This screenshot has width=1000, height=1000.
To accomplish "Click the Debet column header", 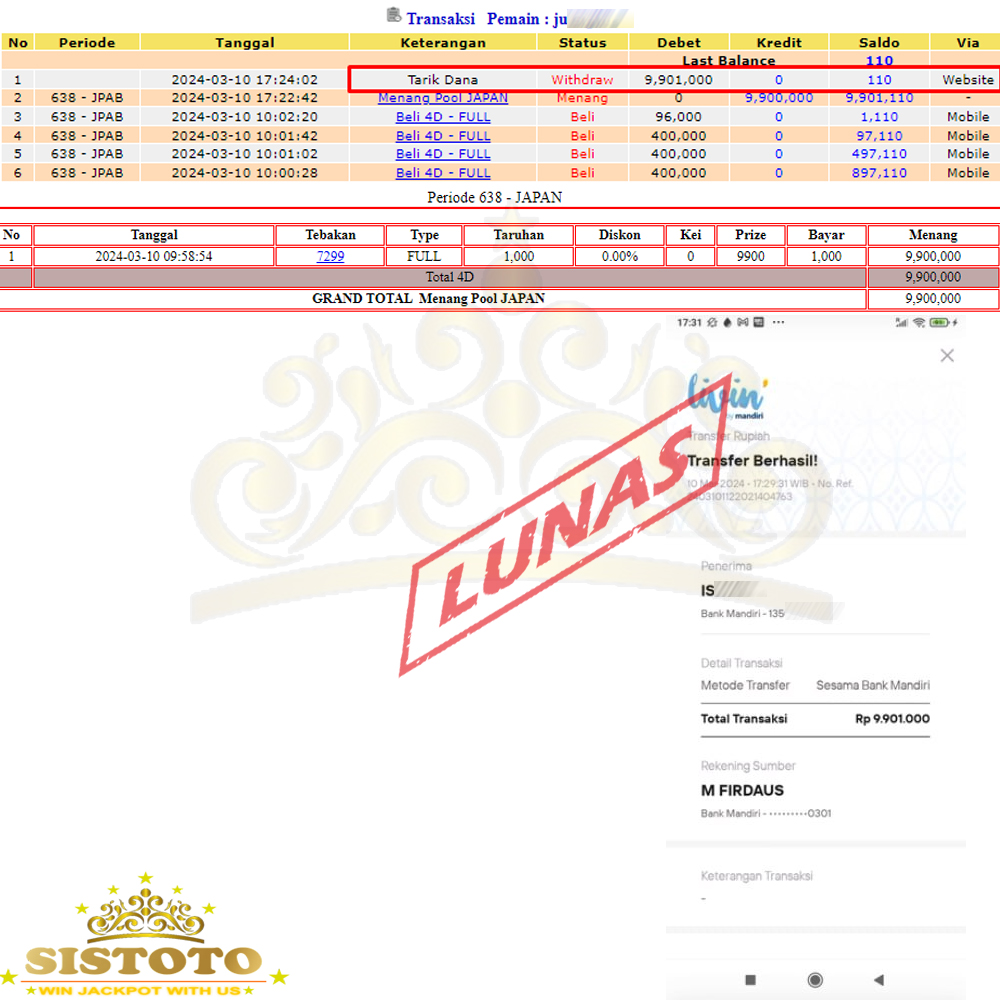I will [x=679, y=43].
